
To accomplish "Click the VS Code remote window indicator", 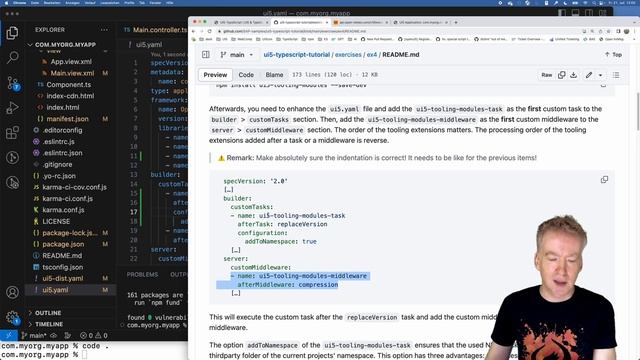I will coord(9,336).
